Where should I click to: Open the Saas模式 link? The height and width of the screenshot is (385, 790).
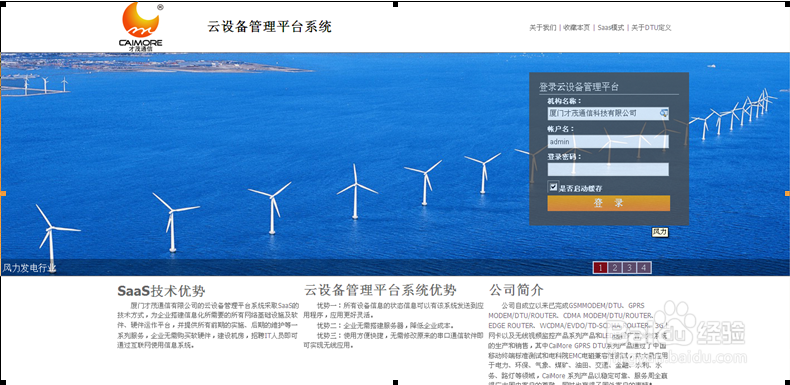pos(611,28)
